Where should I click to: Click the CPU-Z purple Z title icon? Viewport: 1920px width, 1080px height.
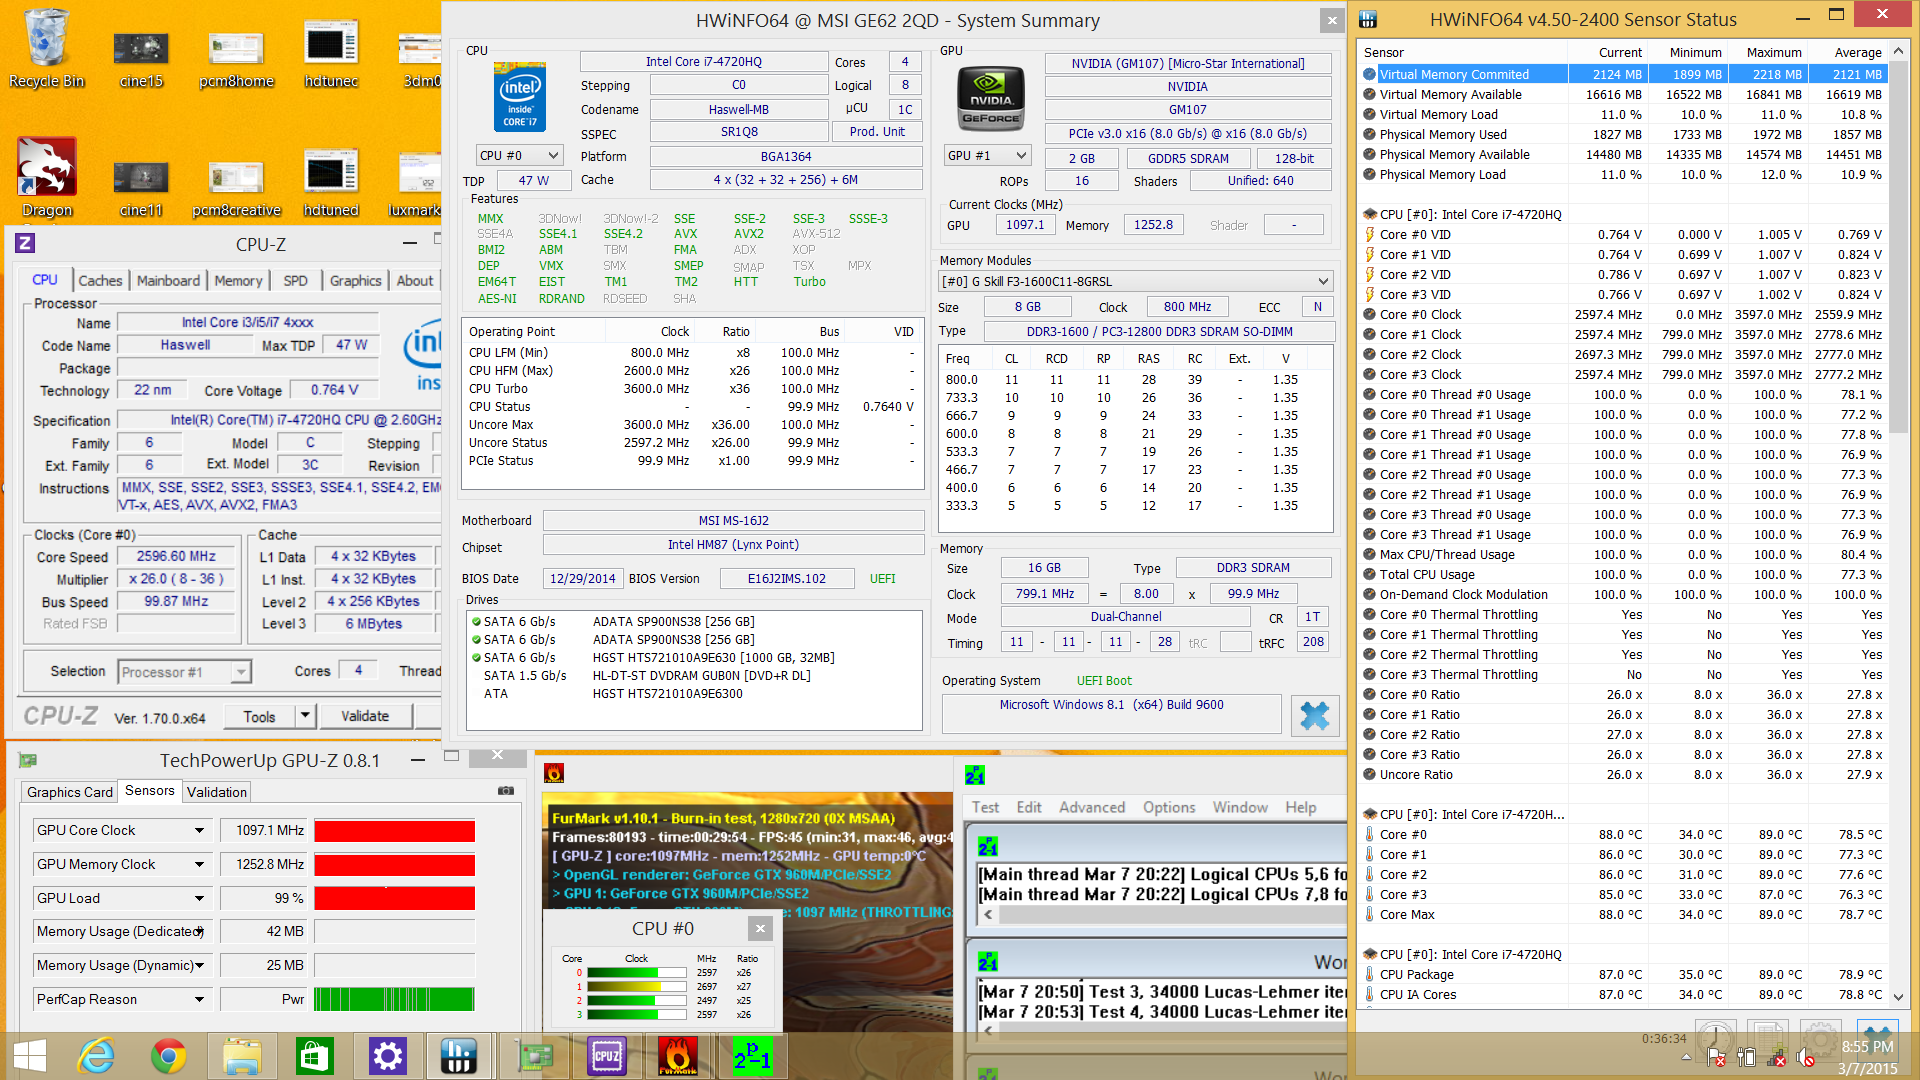(x=25, y=243)
